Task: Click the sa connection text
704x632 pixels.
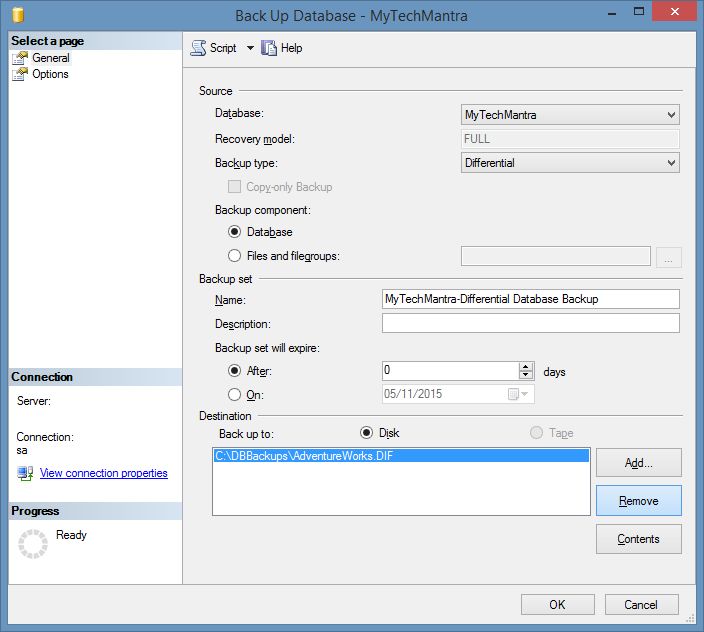Action: [22, 450]
